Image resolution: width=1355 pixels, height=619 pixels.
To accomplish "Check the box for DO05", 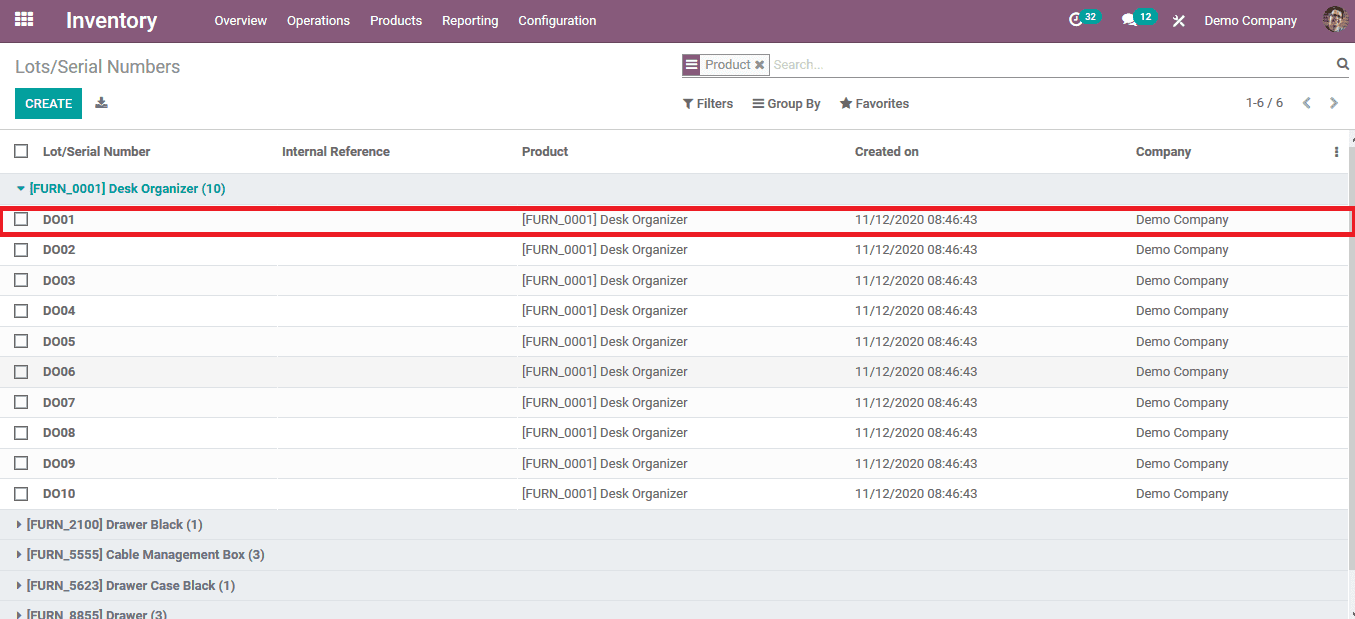I will coord(21,341).
